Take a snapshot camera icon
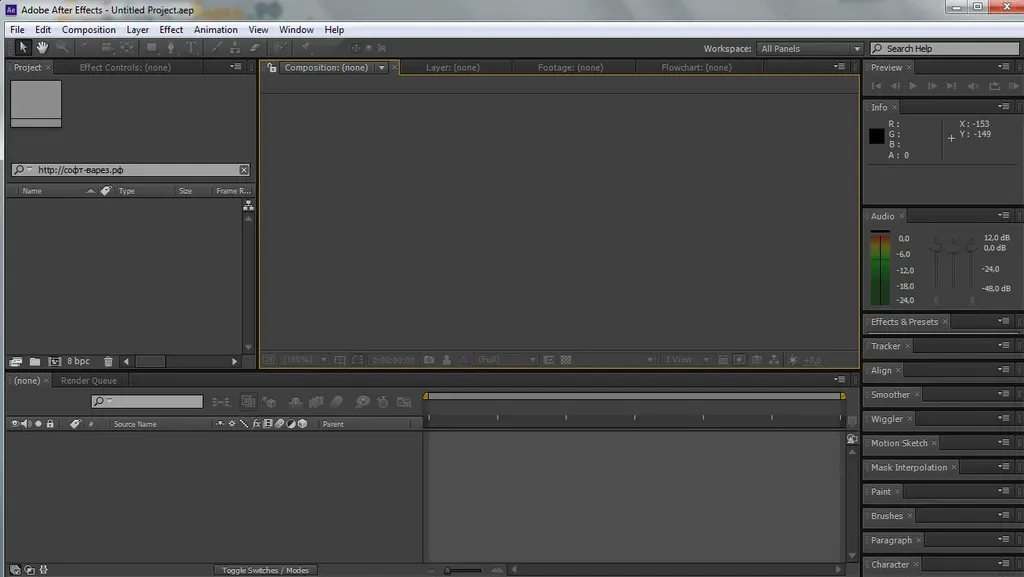 [429, 360]
